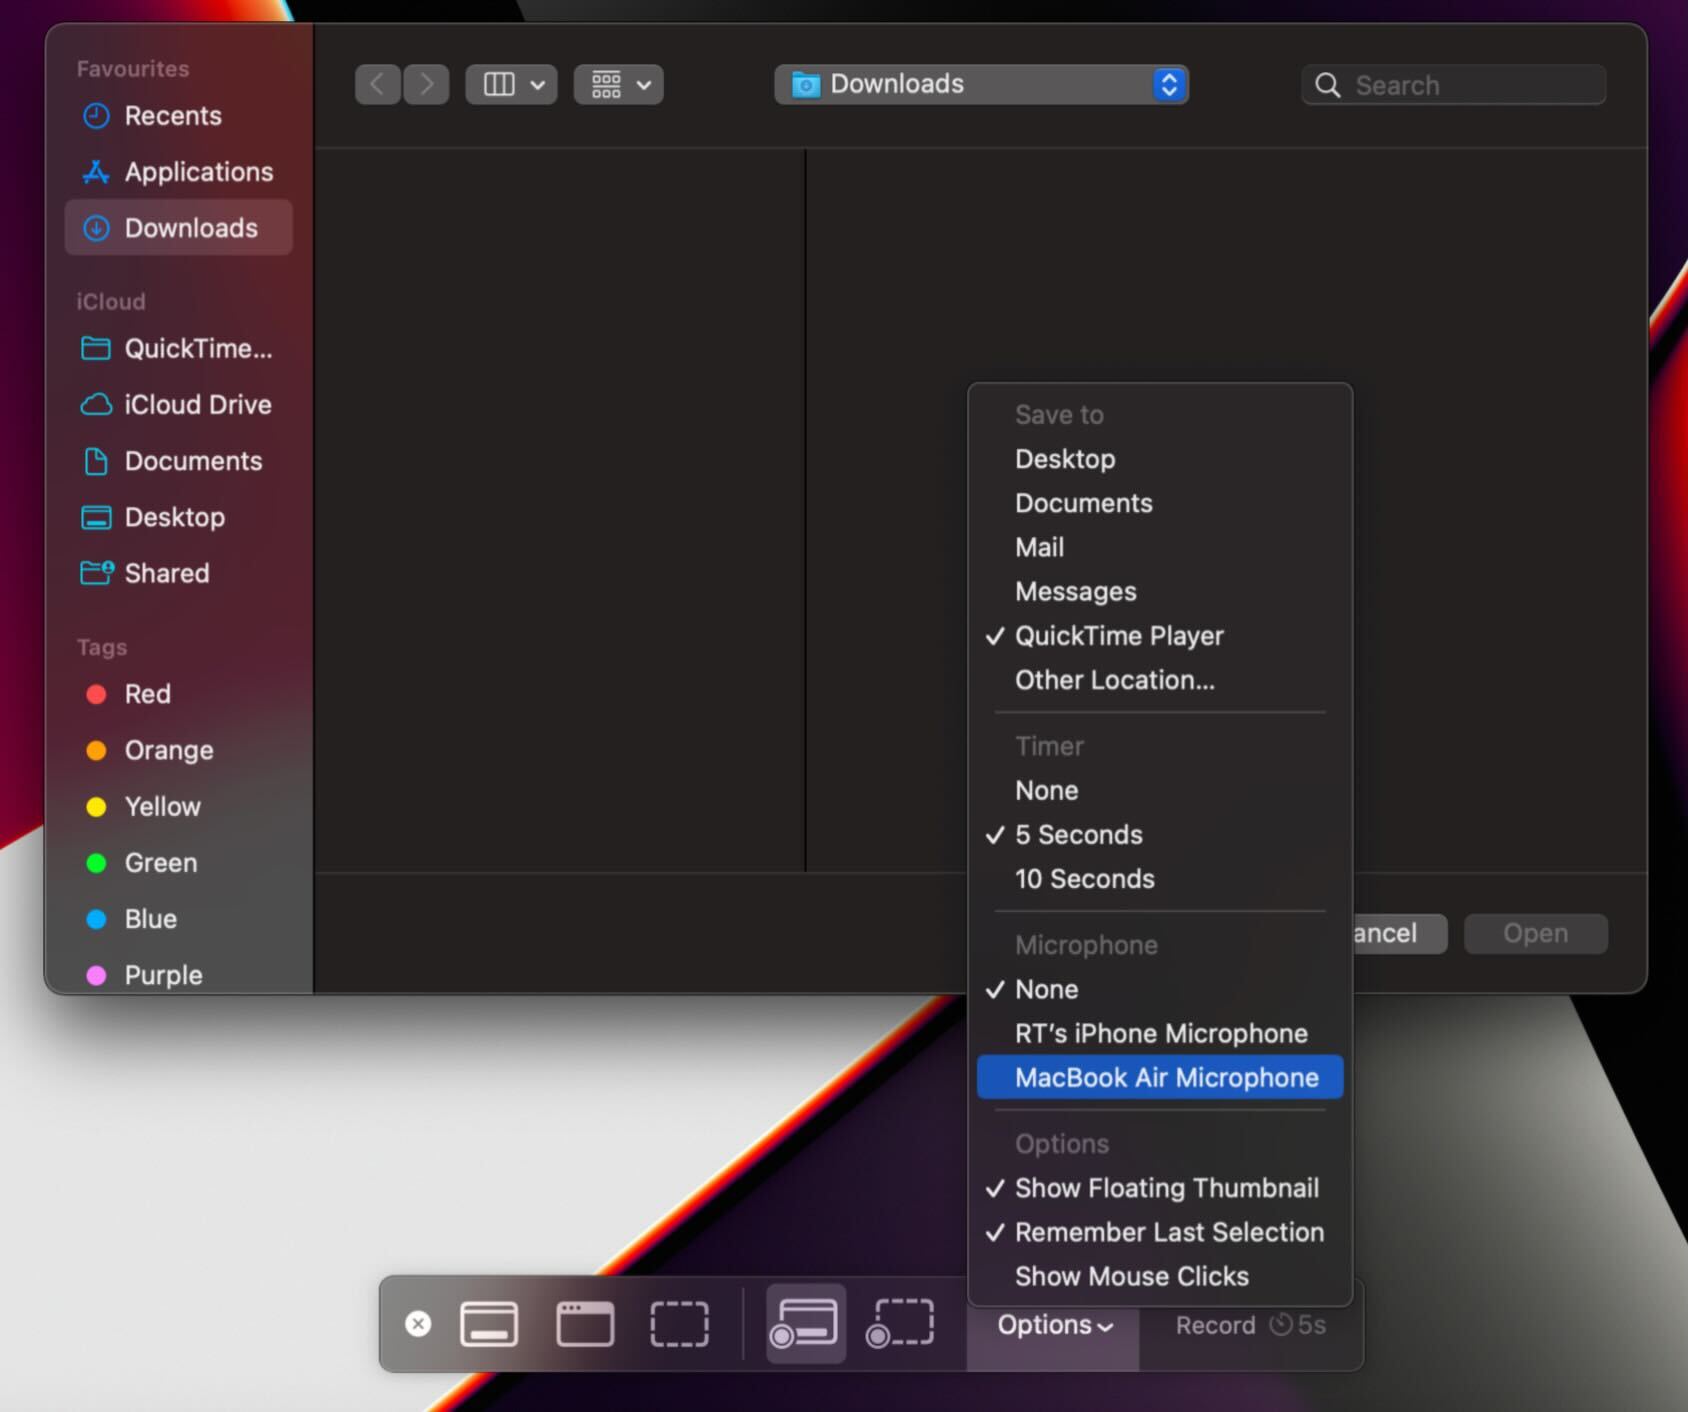Viewport: 1688px width, 1412px height.
Task: Click the magnifying glass search icon
Action: (1327, 85)
